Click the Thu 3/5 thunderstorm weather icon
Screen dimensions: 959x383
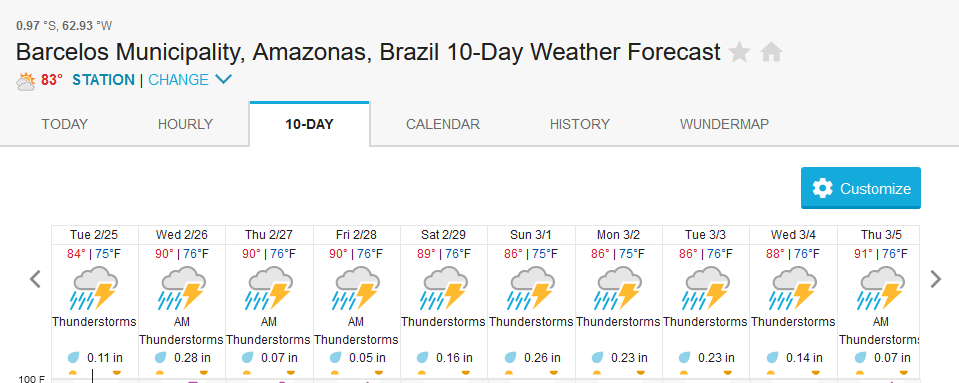881,288
